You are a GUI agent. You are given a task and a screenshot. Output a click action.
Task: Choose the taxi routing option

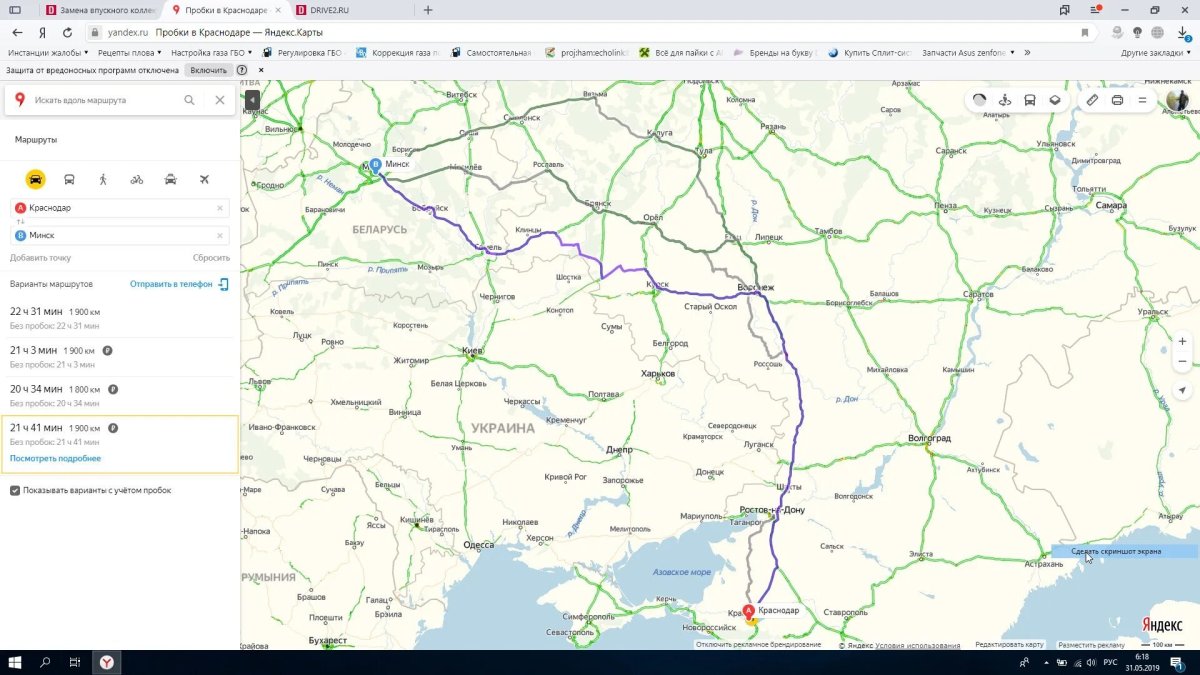pyautogui.click(x=170, y=179)
